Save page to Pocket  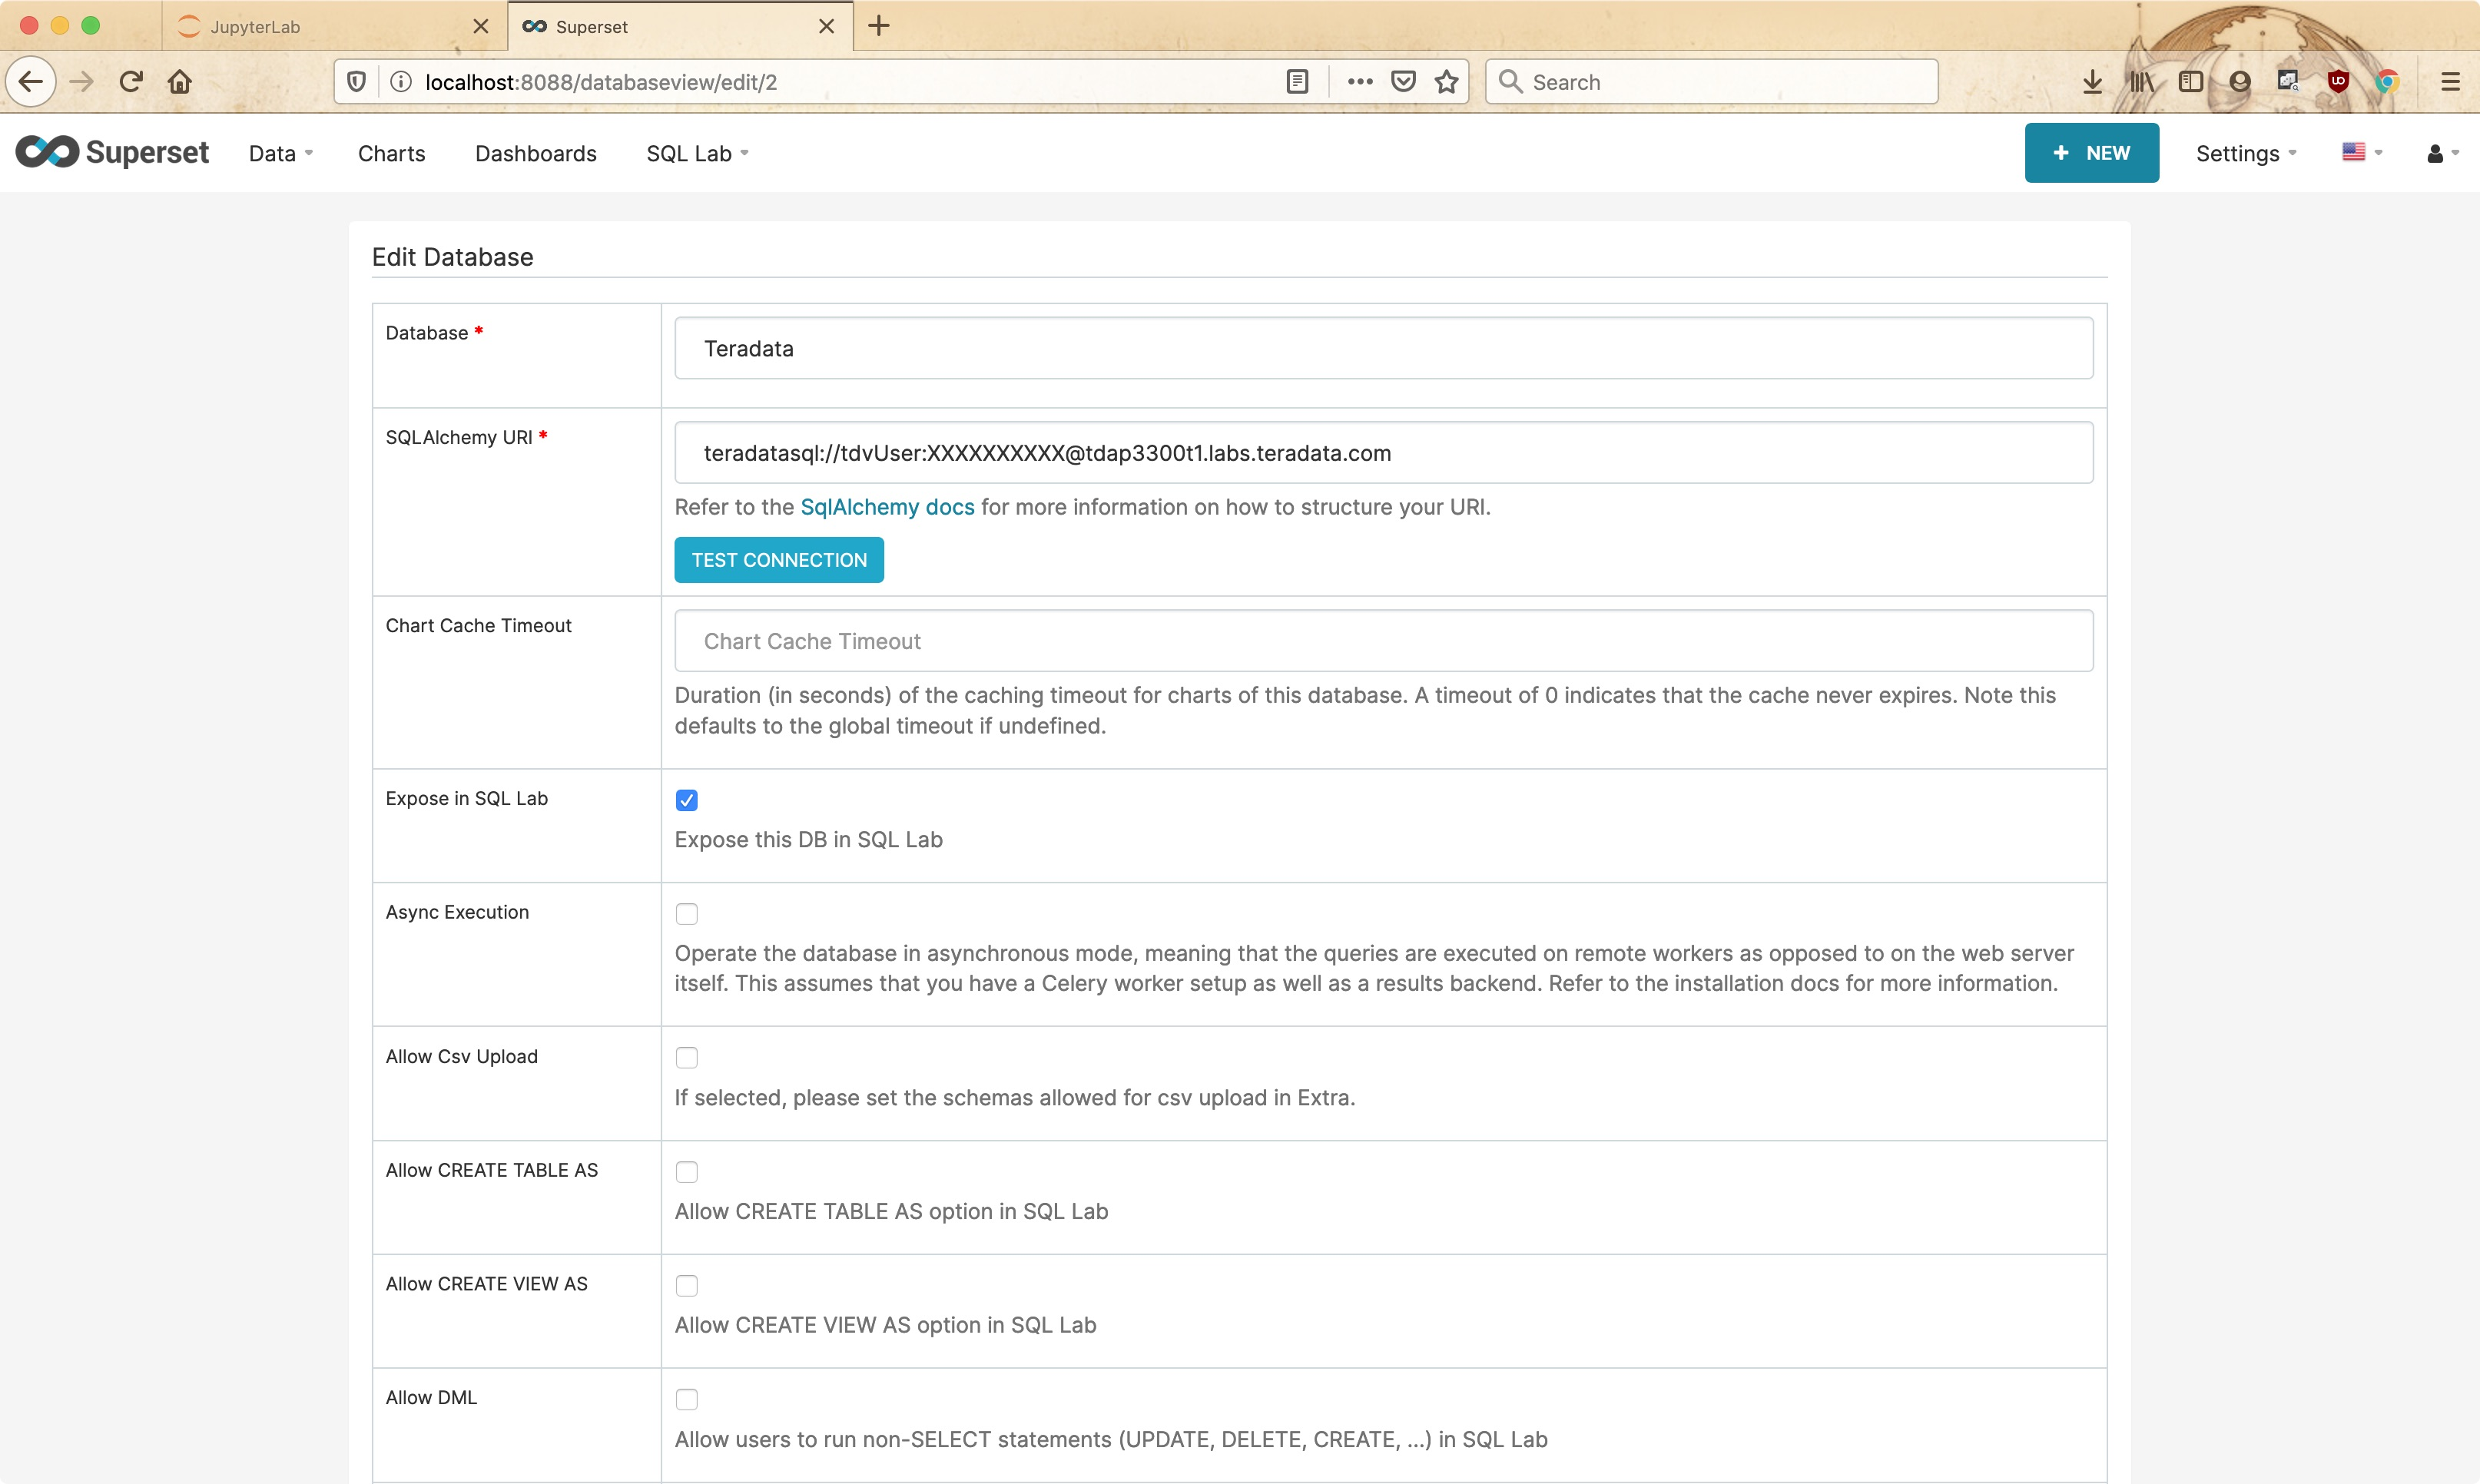pos(1404,82)
